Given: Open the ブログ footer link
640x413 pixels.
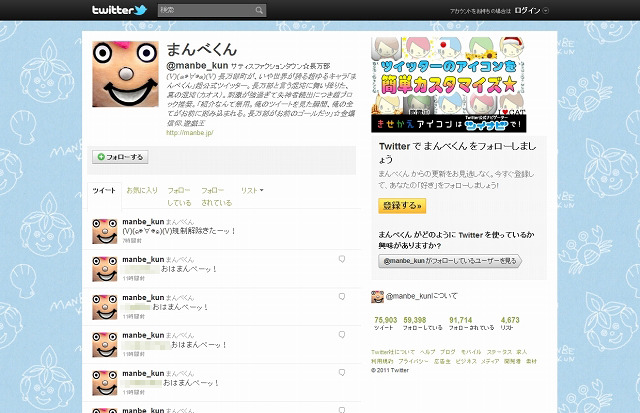Looking at the screenshot, I should 448,352.
